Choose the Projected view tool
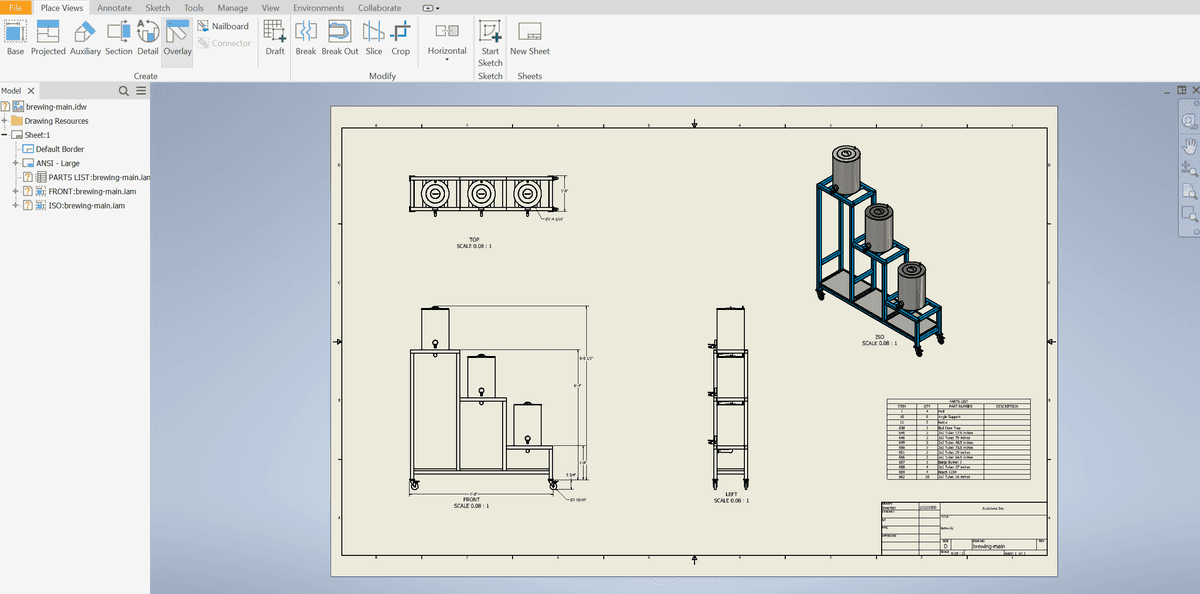The image size is (1200, 594). 48,38
